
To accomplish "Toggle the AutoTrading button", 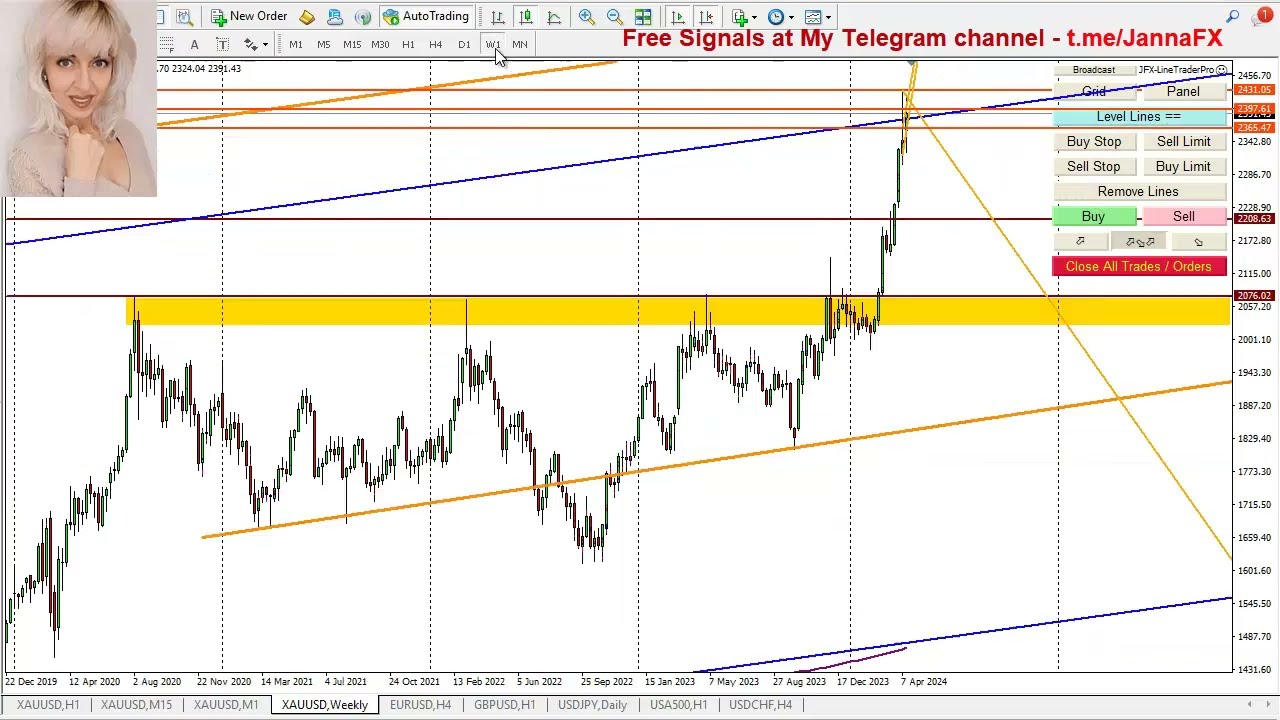I will tap(426, 16).
